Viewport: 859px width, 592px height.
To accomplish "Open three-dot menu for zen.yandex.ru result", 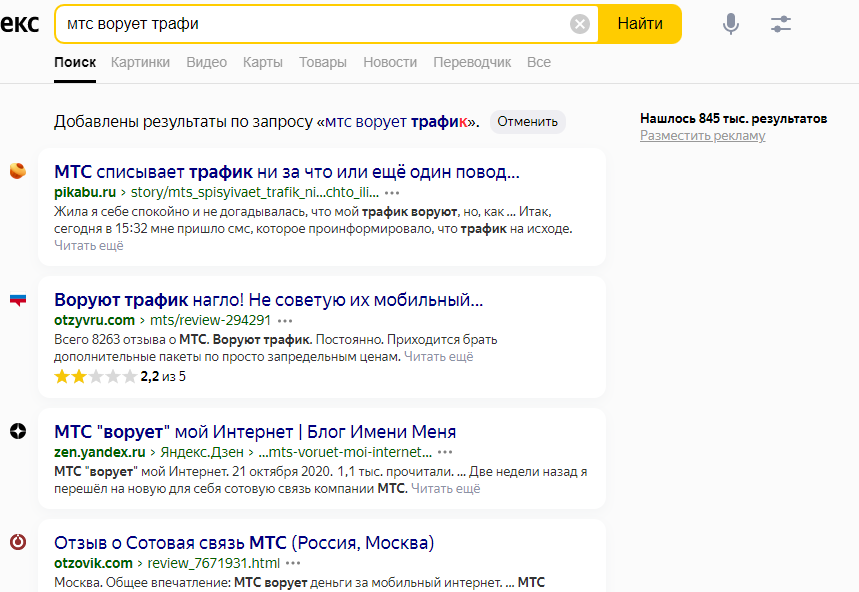I will tap(445, 452).
